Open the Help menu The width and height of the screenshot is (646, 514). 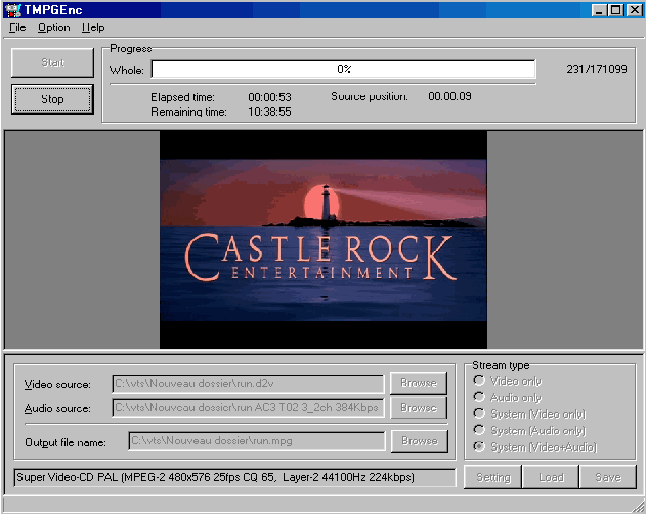(x=93, y=28)
